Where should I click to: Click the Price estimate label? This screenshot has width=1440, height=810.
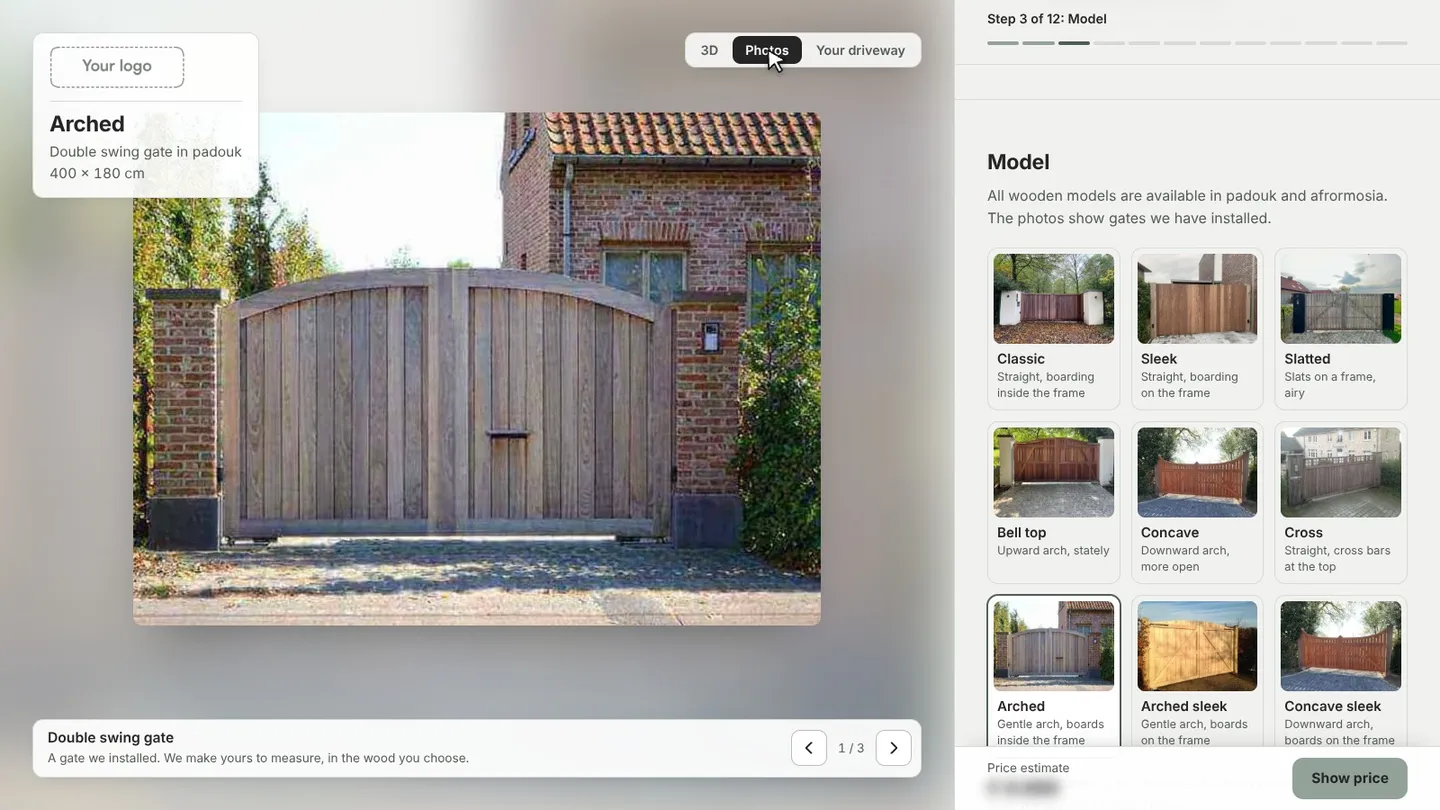click(1028, 768)
